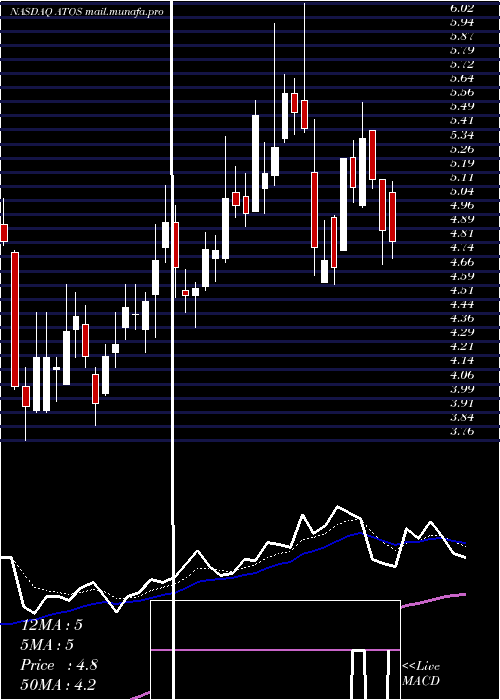Click the '5MA : 5' indicator text

pyautogui.click(x=47, y=645)
